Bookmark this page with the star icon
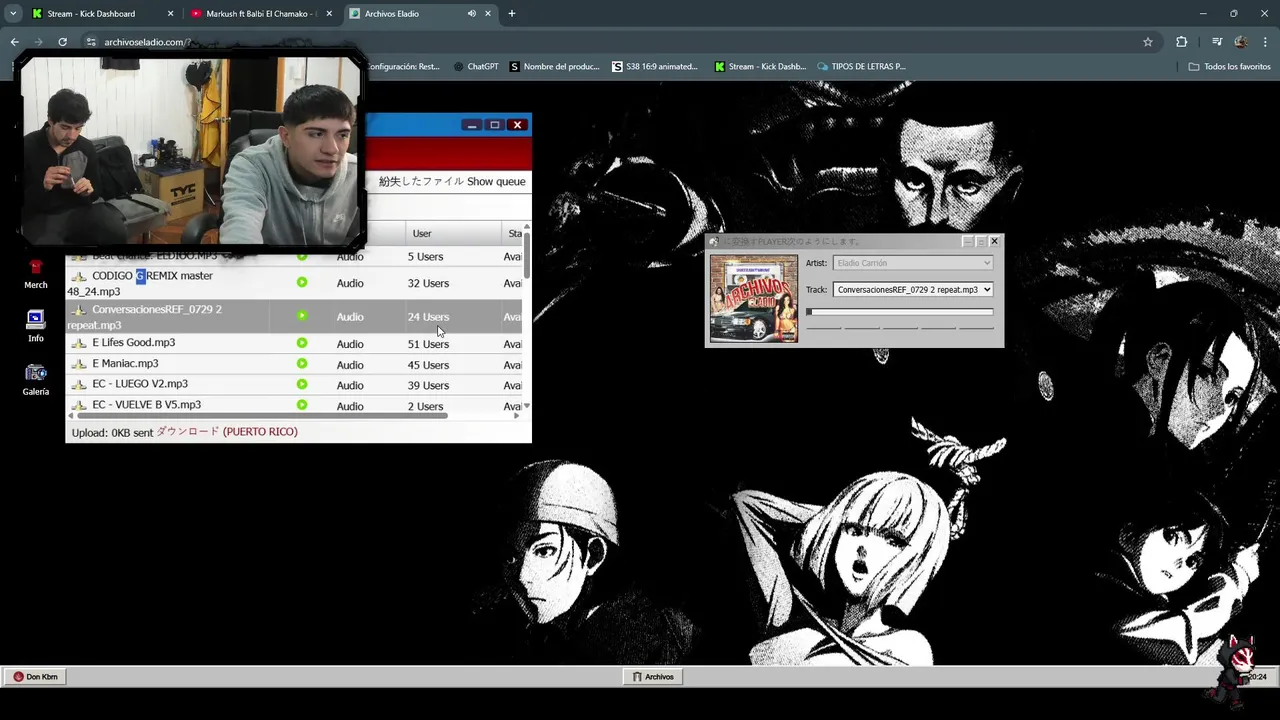 click(1148, 42)
